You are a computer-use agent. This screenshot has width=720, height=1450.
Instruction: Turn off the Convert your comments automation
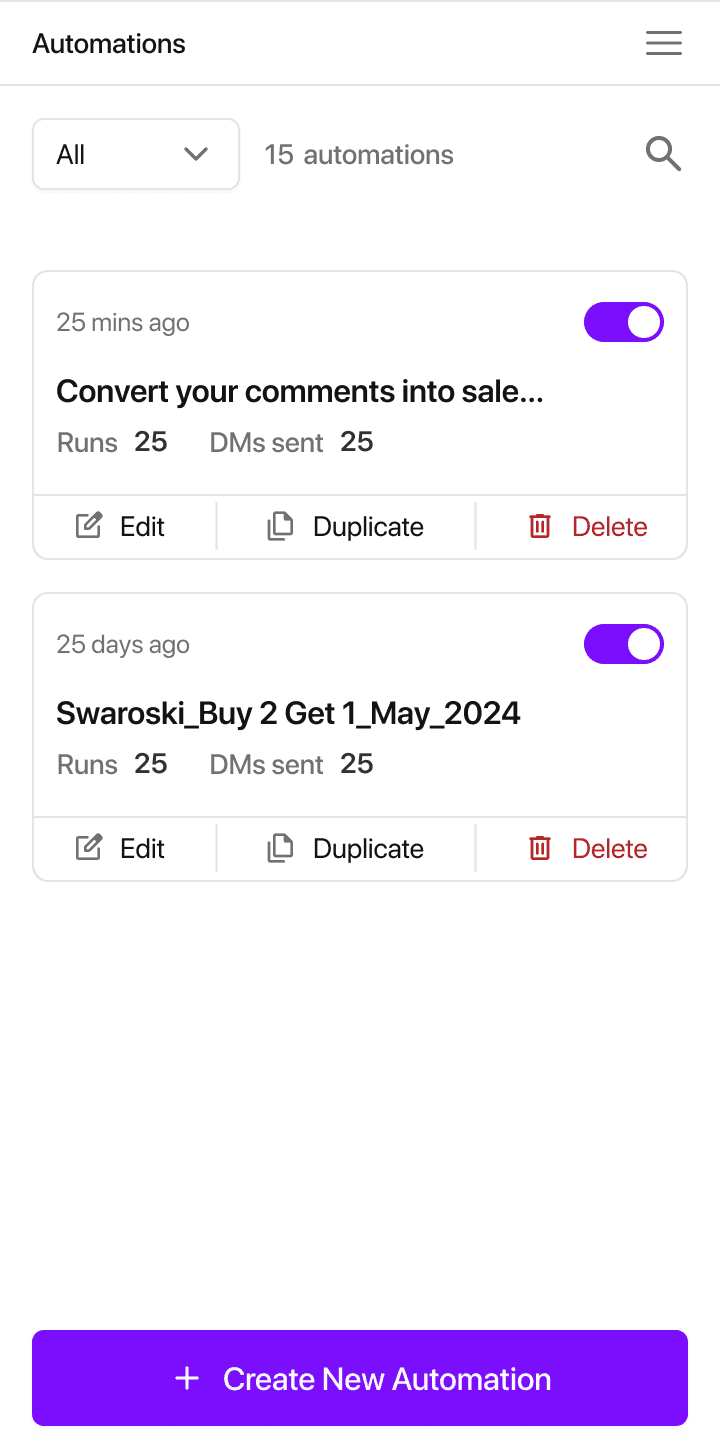(x=624, y=322)
